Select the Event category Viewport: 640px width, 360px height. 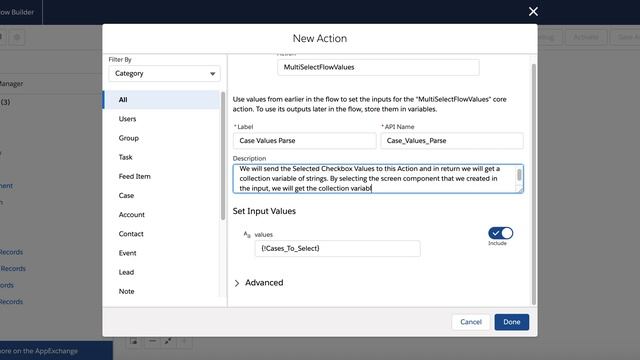(x=161, y=253)
